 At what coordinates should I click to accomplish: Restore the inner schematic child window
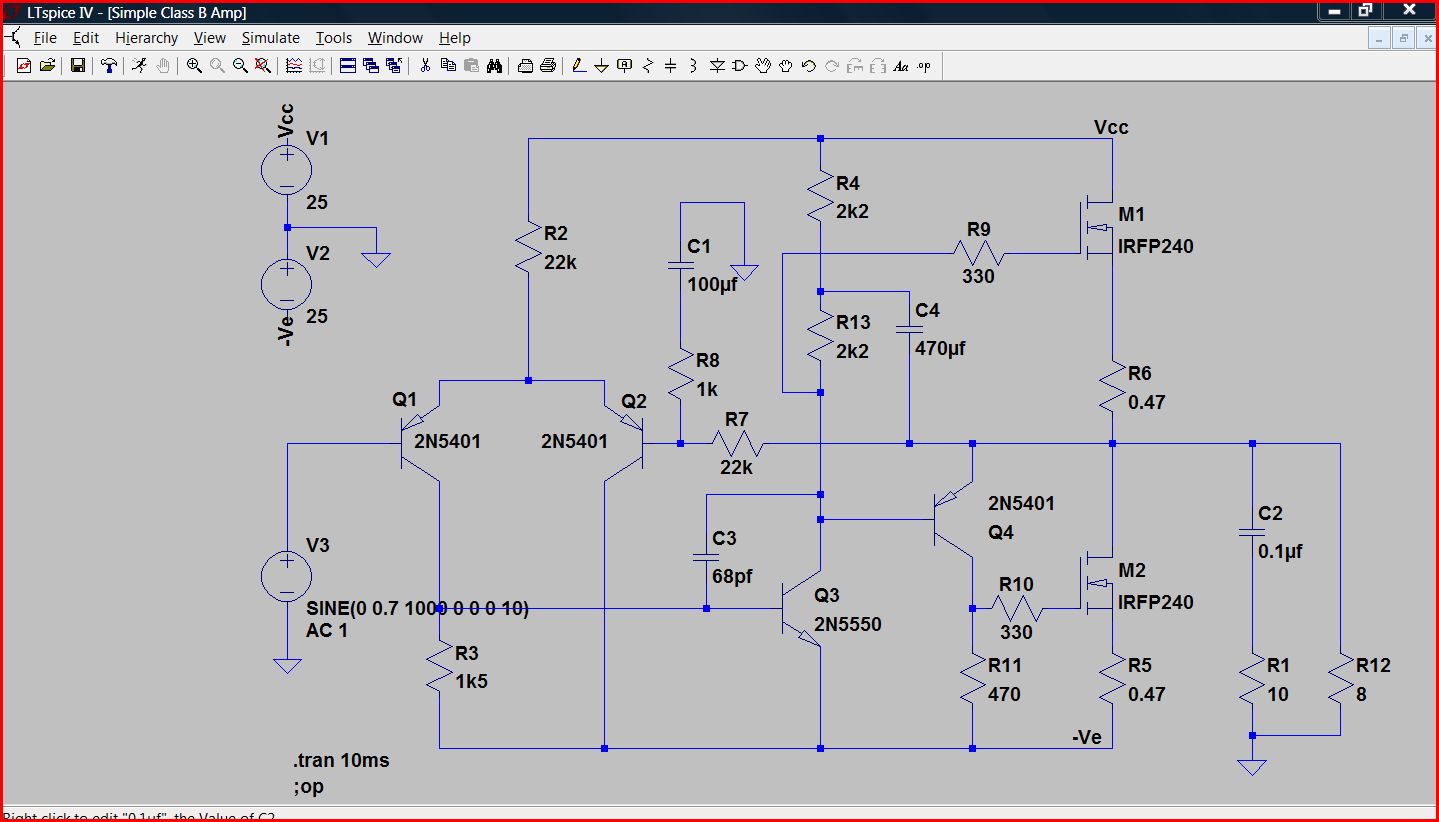[1404, 38]
